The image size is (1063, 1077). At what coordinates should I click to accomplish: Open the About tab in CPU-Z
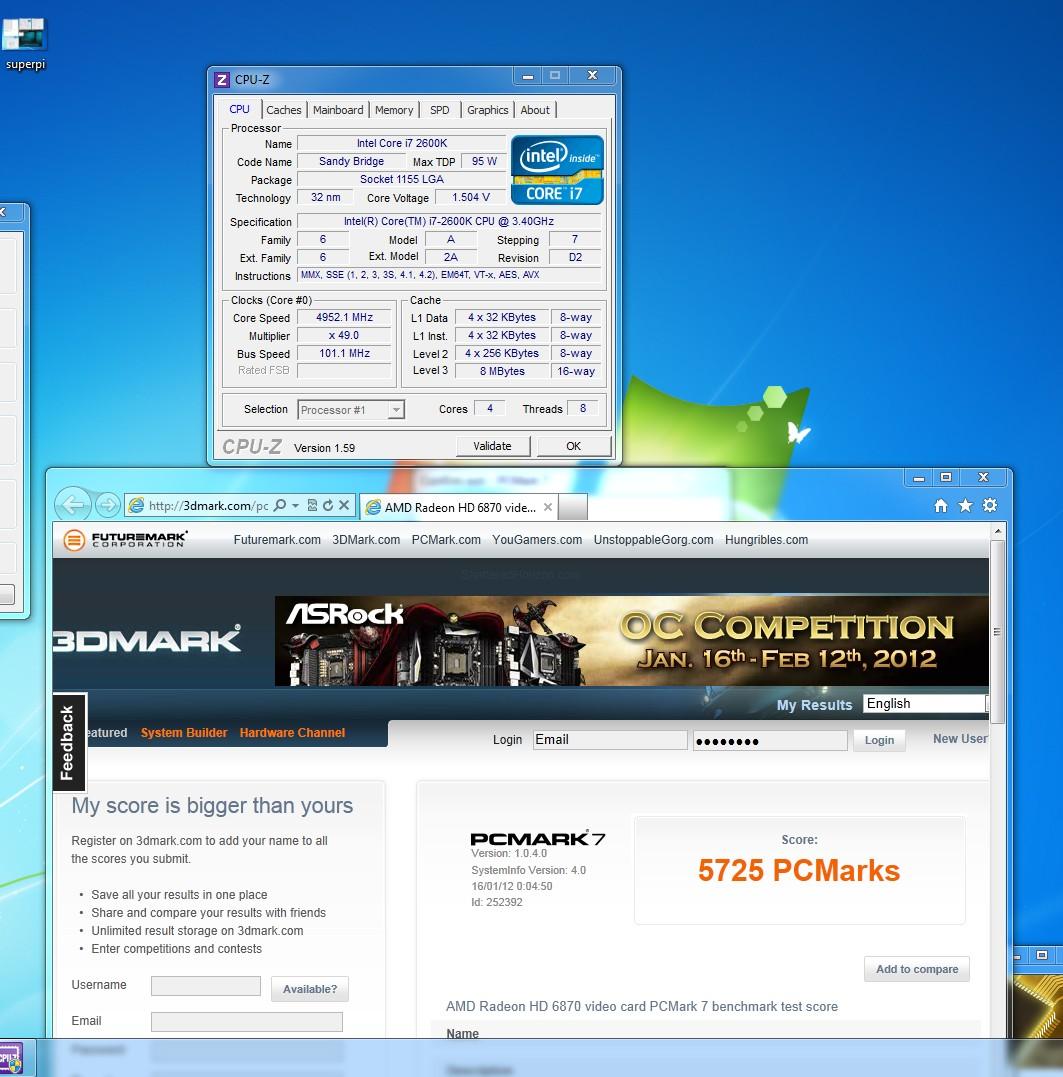(535, 110)
